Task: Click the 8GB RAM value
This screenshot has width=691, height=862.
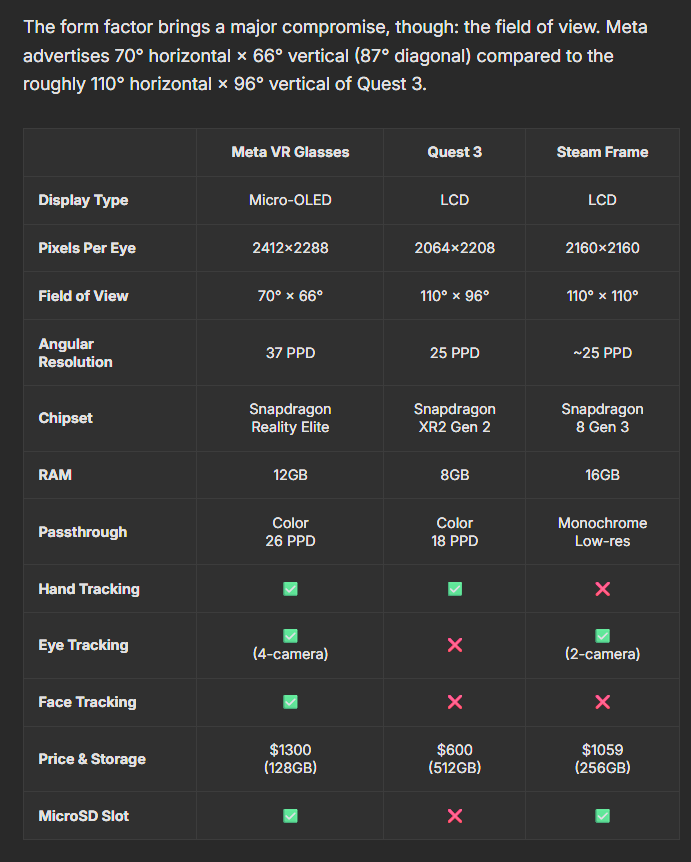Action: pyautogui.click(x=455, y=475)
